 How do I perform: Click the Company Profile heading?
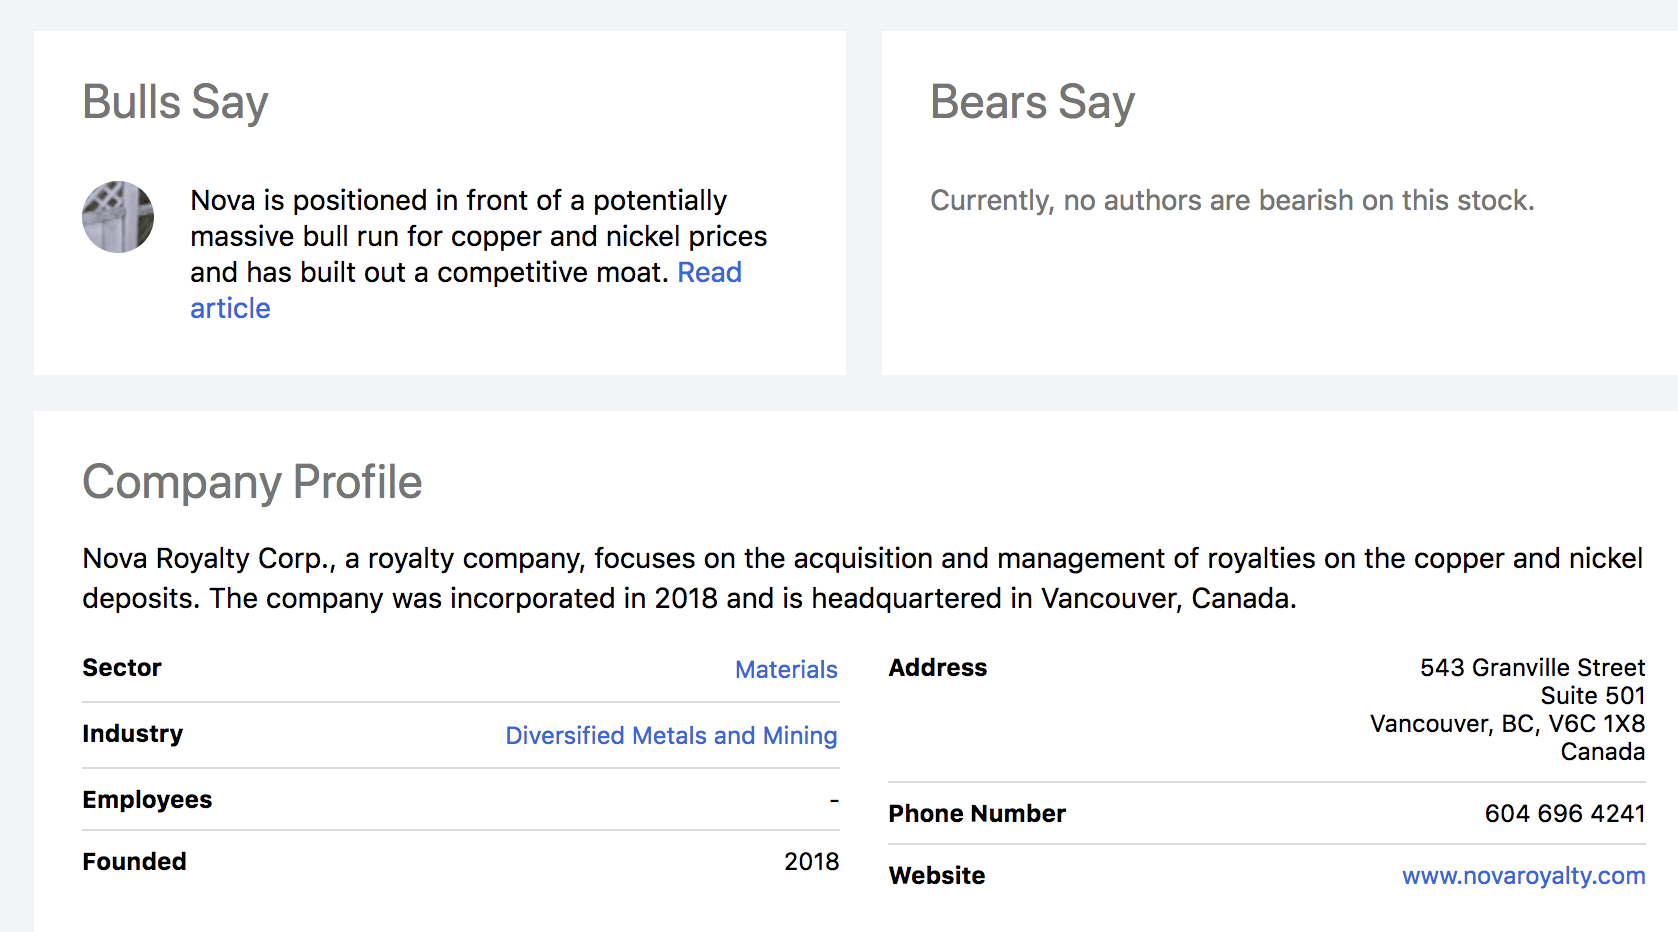(x=252, y=482)
